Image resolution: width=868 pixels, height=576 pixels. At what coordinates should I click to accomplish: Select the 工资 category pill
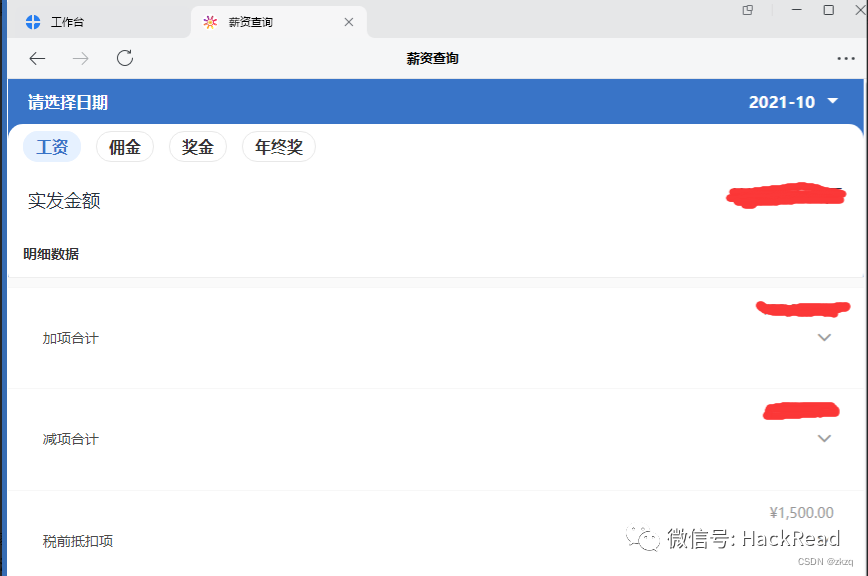pyautogui.click(x=52, y=147)
